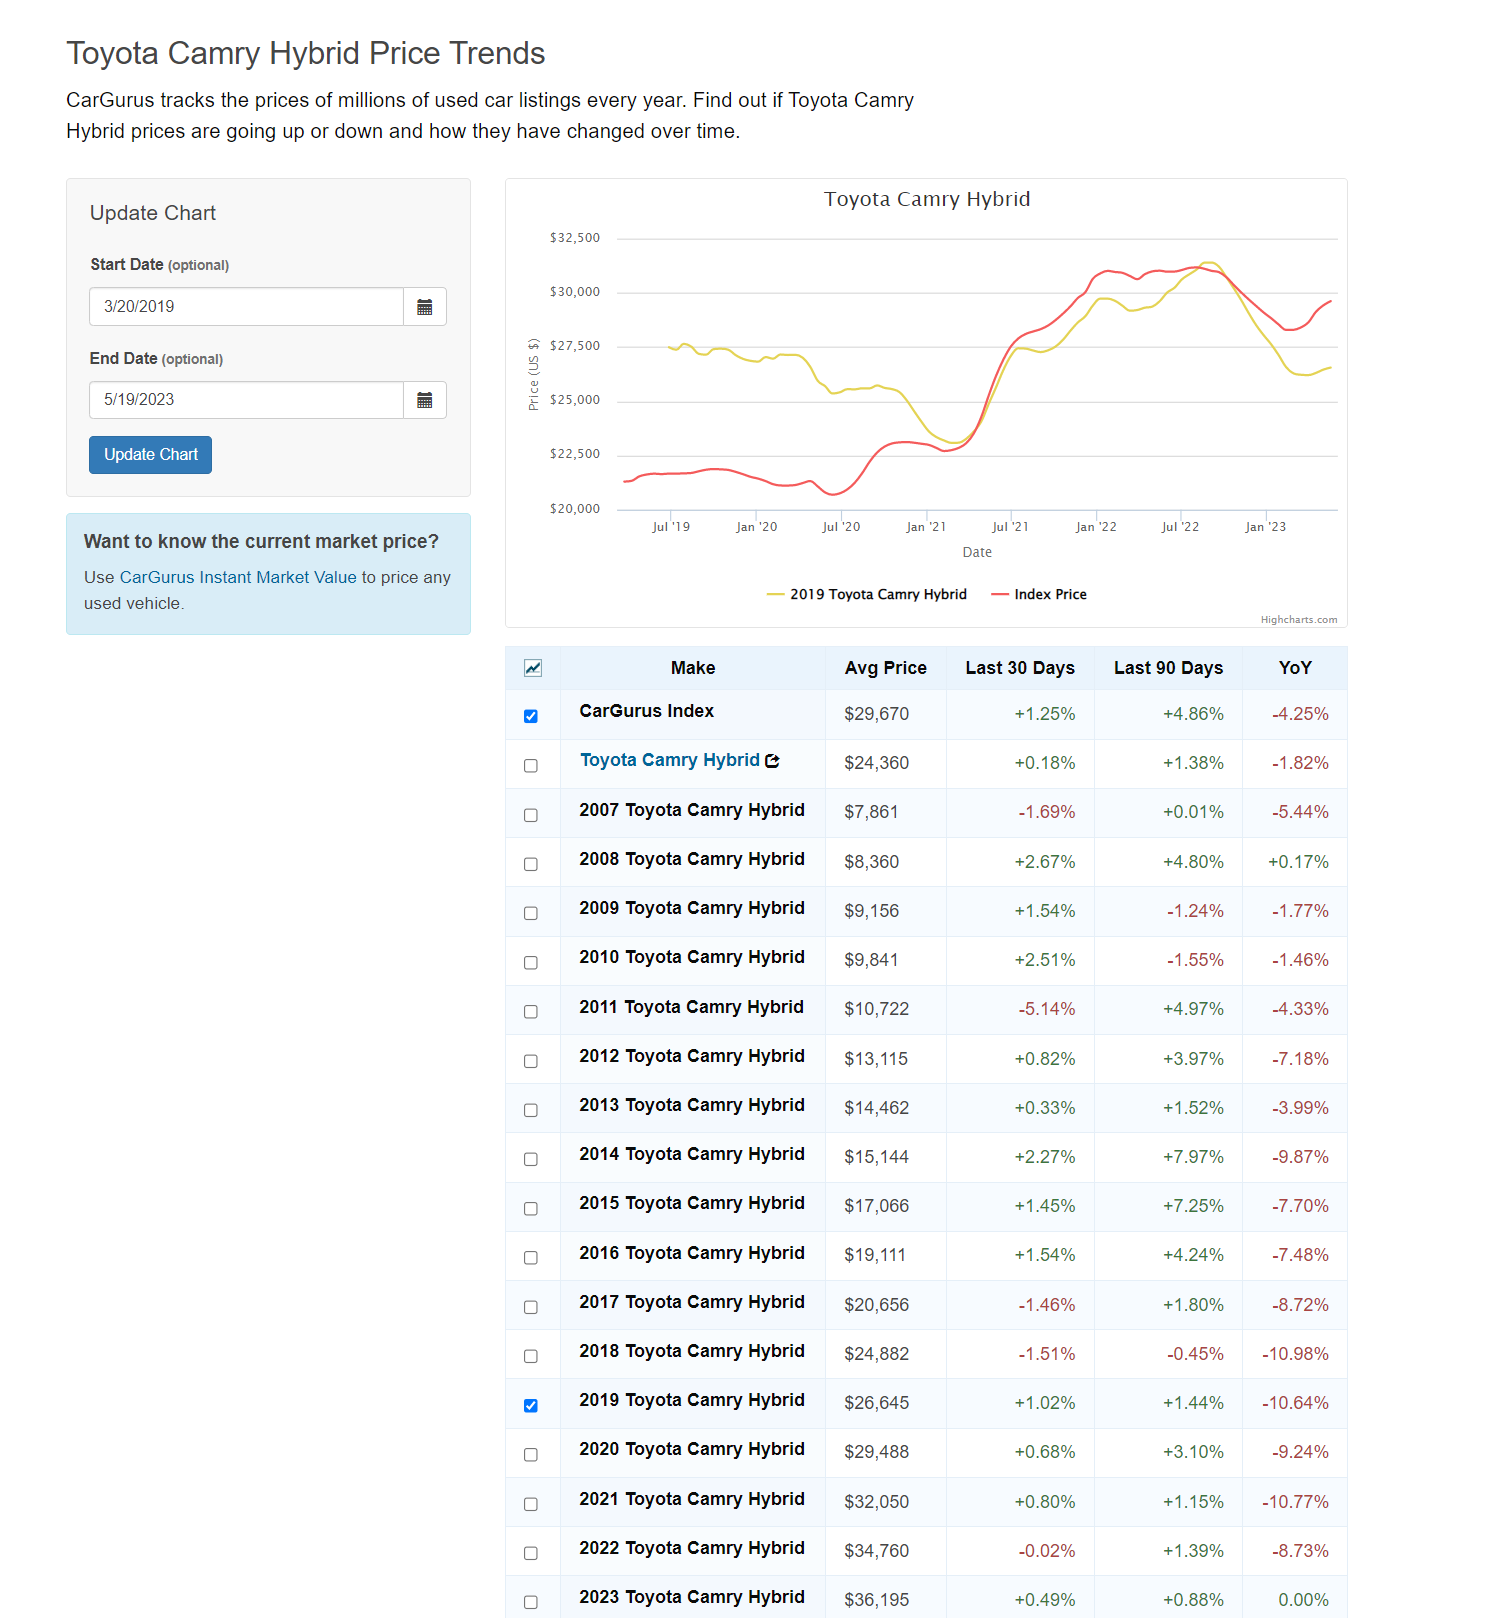The width and height of the screenshot is (1507, 1618).
Task: Click the YoY column header
Action: click(1295, 668)
